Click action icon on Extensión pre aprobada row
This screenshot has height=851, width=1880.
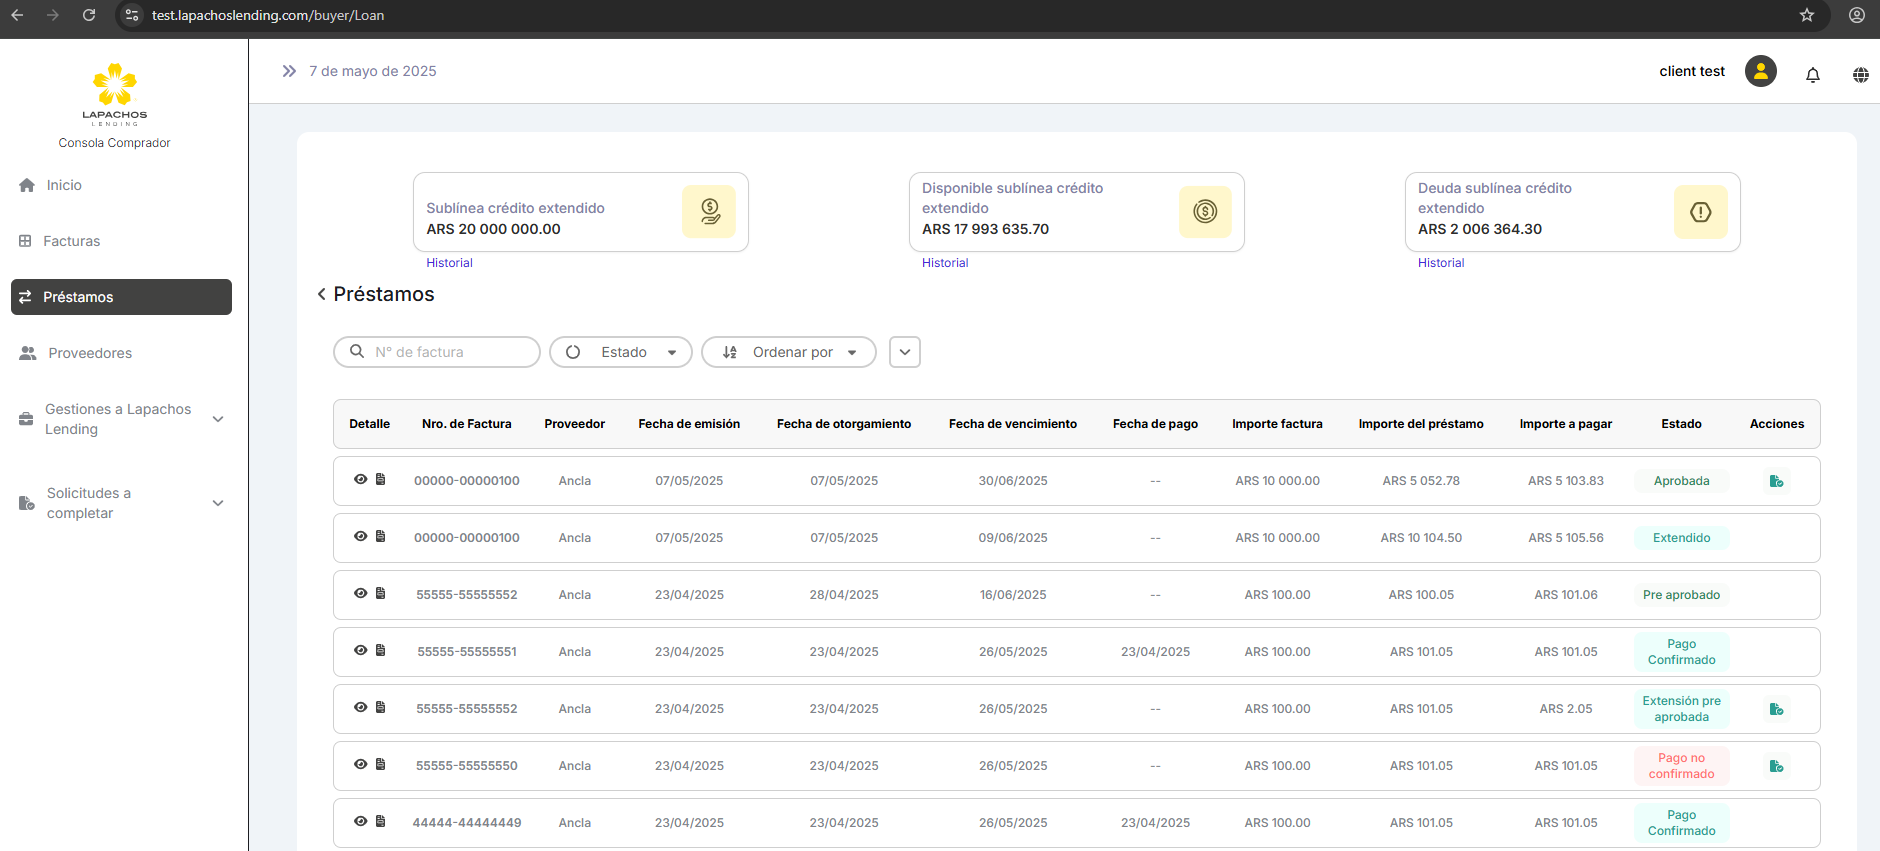(x=1776, y=709)
